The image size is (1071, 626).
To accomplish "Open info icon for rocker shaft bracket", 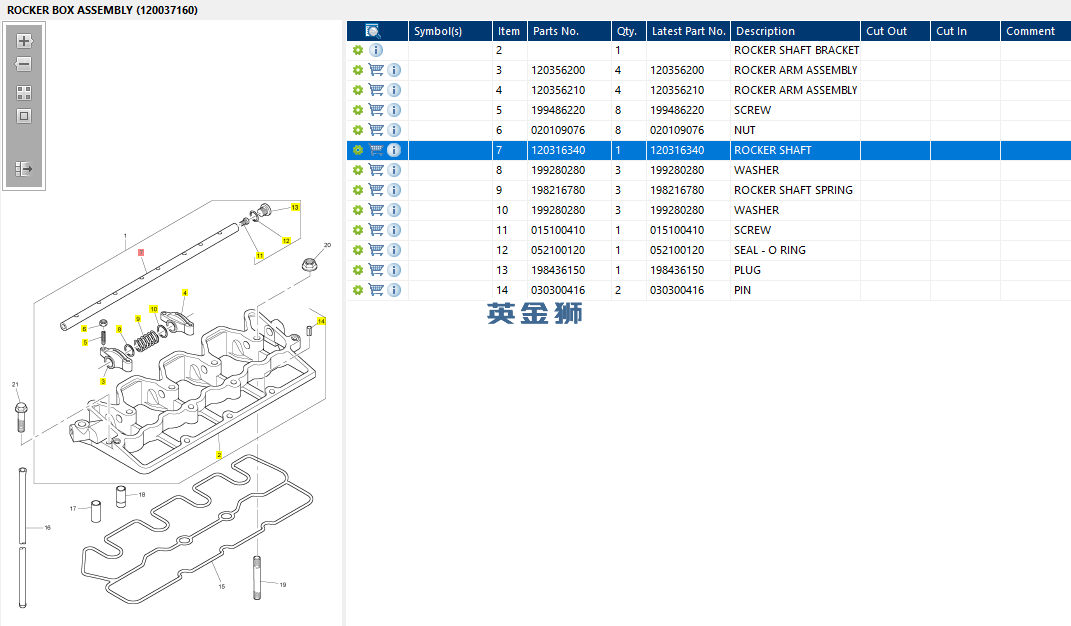I will tap(376, 50).
